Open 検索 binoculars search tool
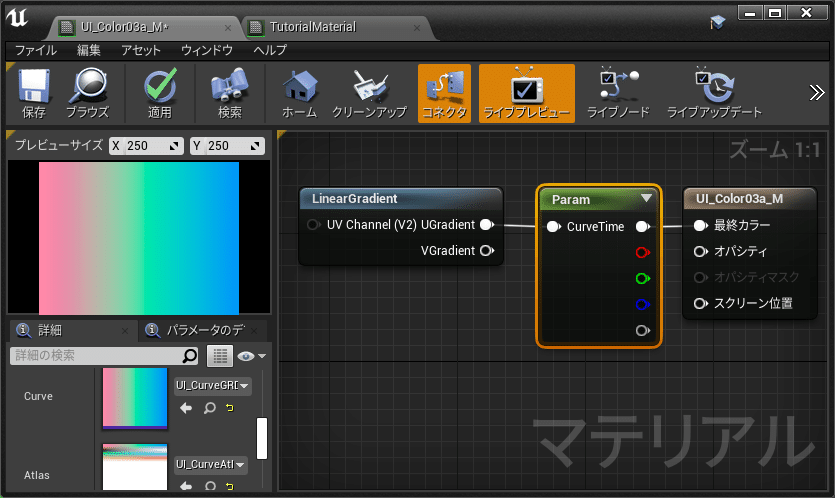Viewport: 835px width, 498px height. 230,93
